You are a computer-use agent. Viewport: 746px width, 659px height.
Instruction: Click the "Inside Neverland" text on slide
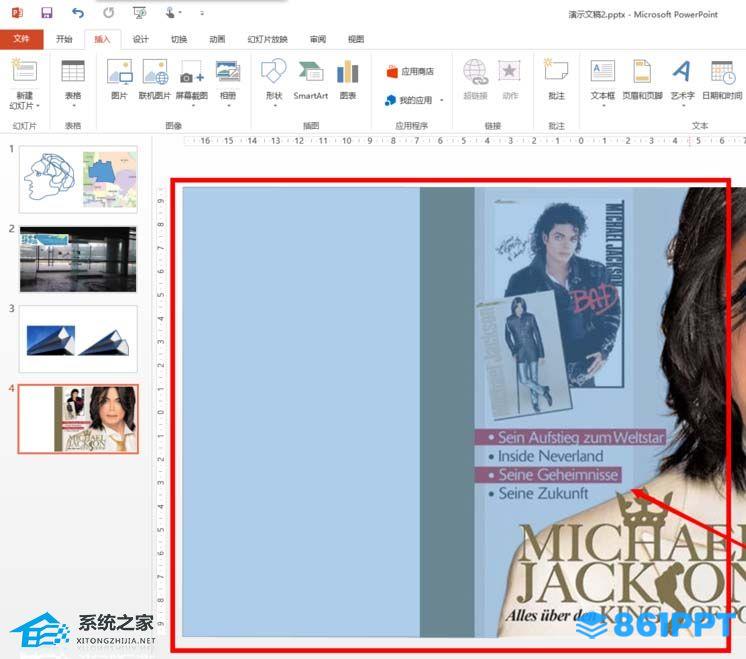550,456
